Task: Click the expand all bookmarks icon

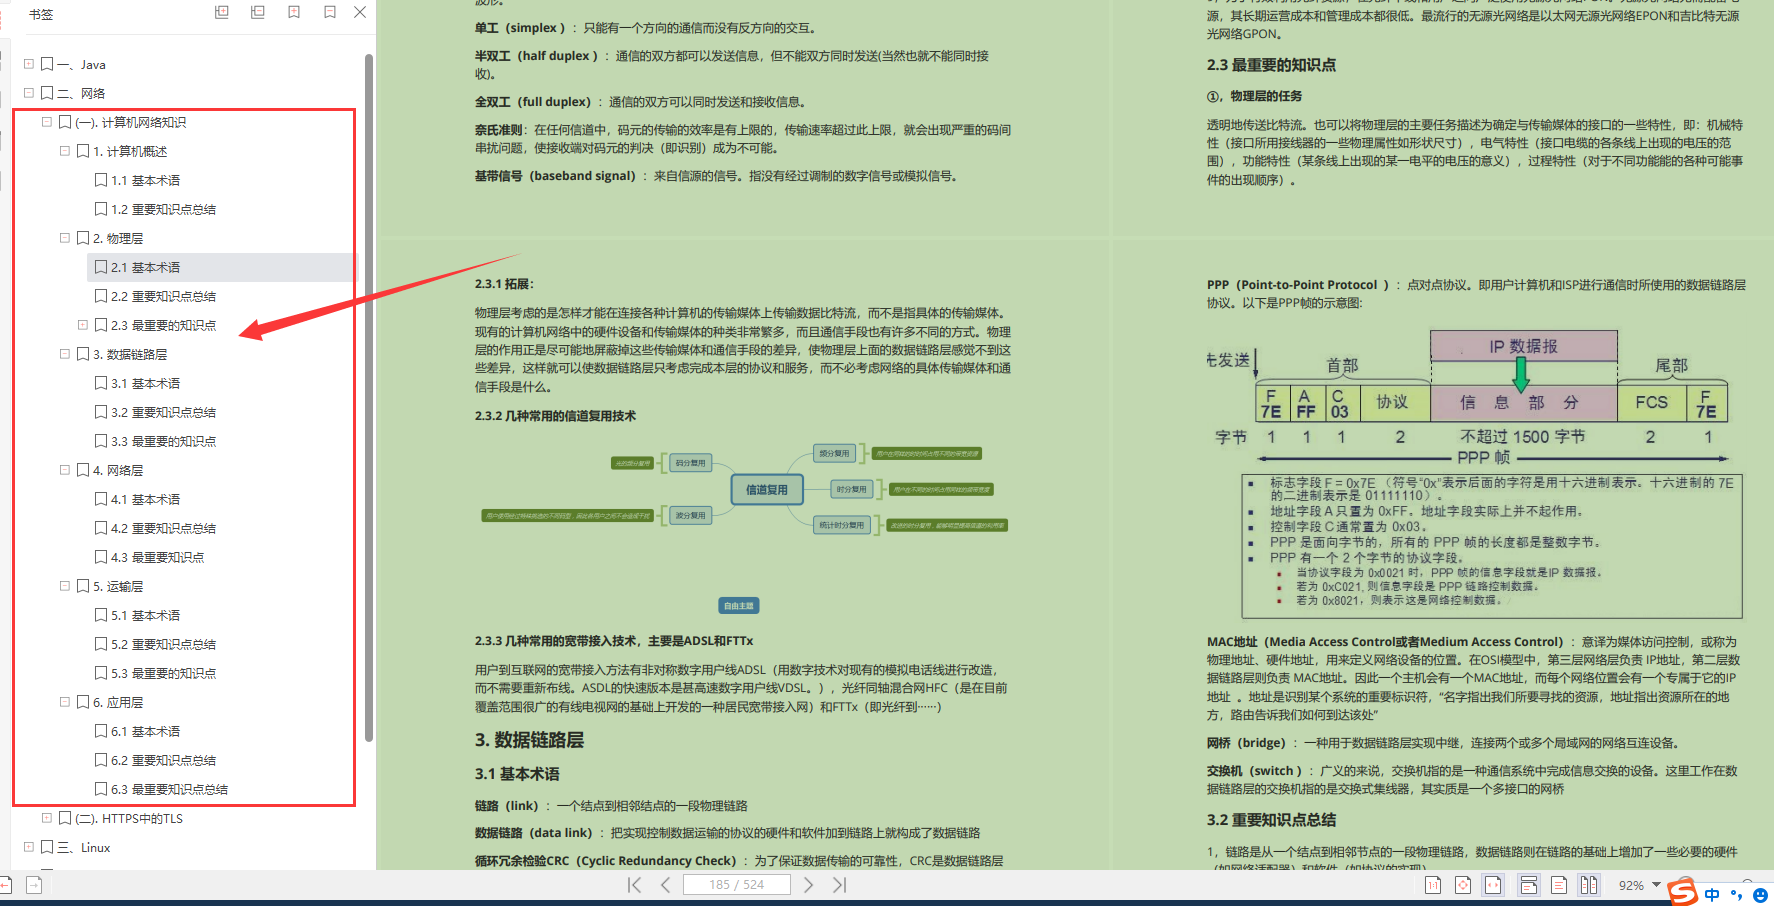Action: click(x=222, y=12)
